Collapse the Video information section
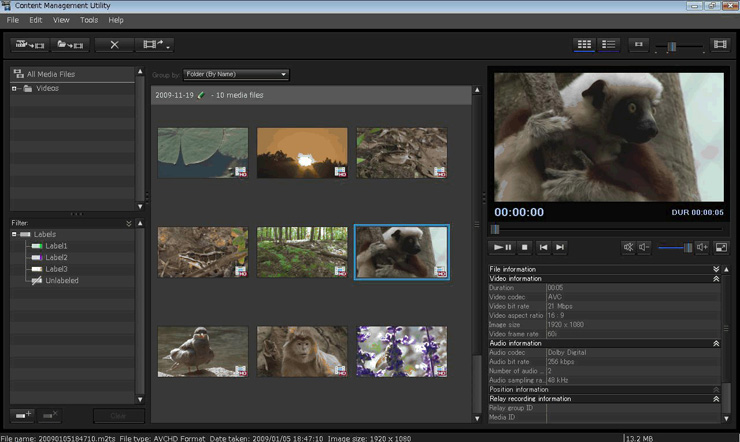The height and width of the screenshot is (442, 740). click(716, 279)
